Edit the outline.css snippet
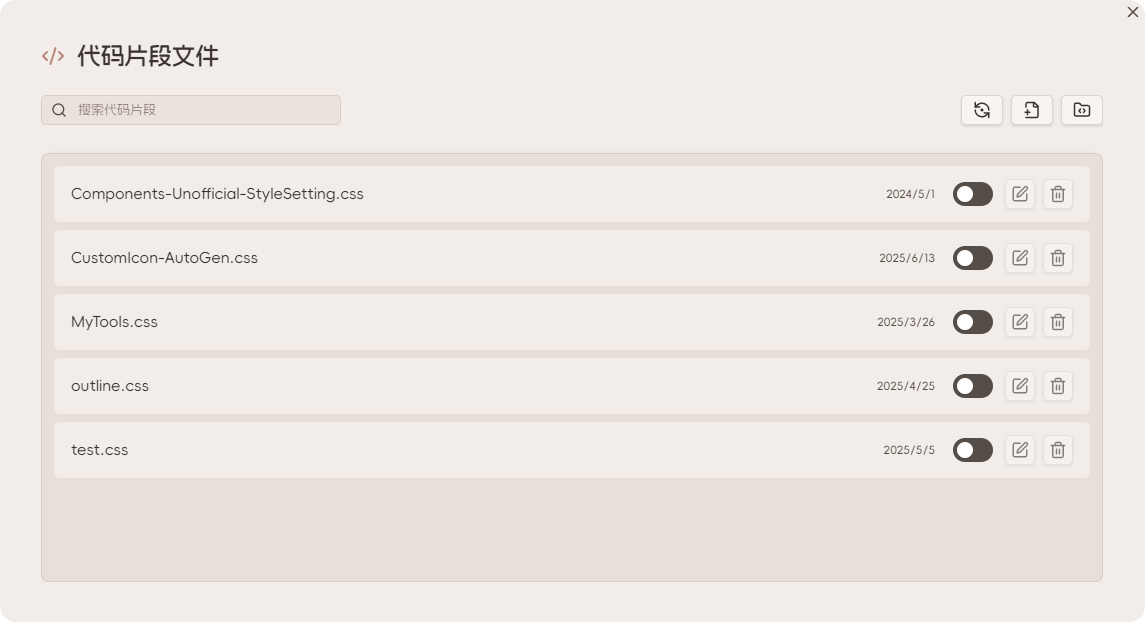The image size is (1145, 622). pos(1020,386)
